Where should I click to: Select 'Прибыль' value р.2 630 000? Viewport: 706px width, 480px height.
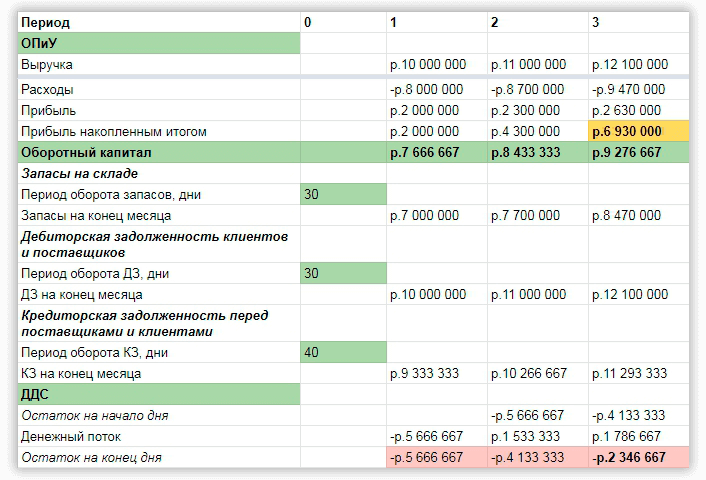click(x=639, y=111)
